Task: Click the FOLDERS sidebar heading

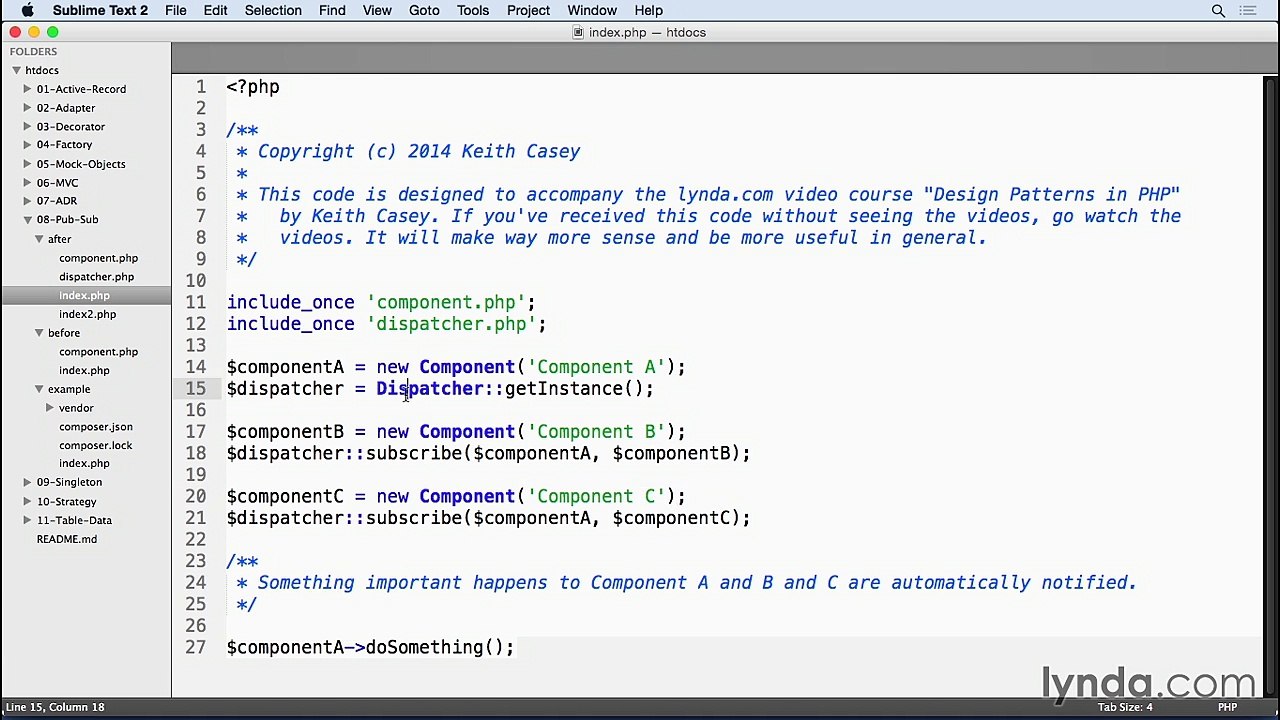Action: [33, 51]
